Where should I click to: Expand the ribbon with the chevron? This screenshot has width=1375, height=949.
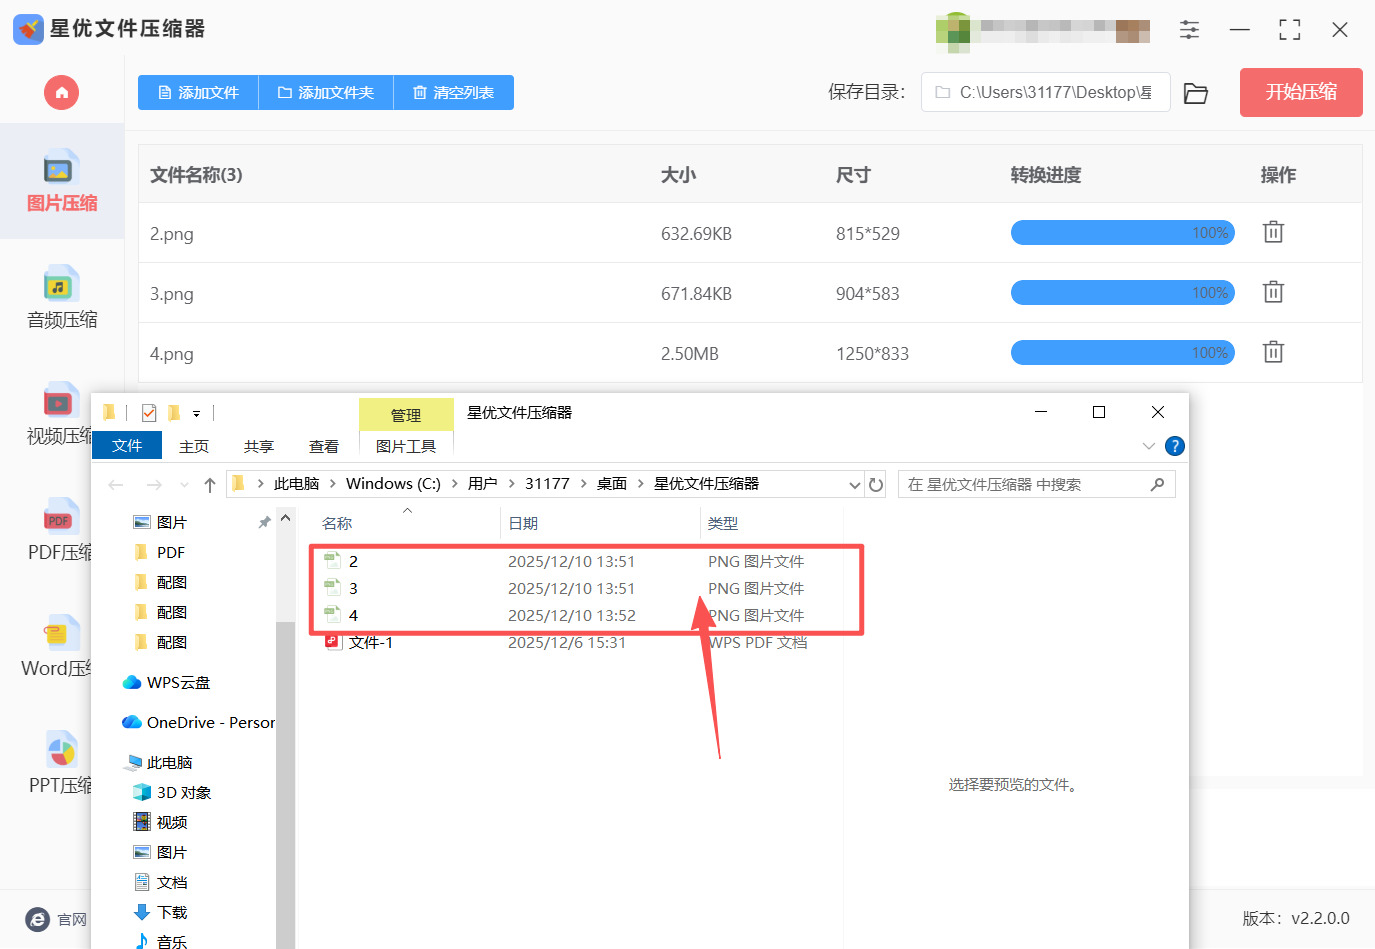click(x=1148, y=446)
